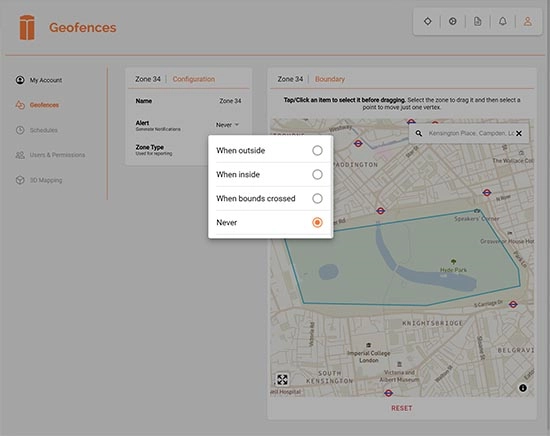Open 3D Mapping menu item
Screen dimensions: 550x436
coord(39,180)
